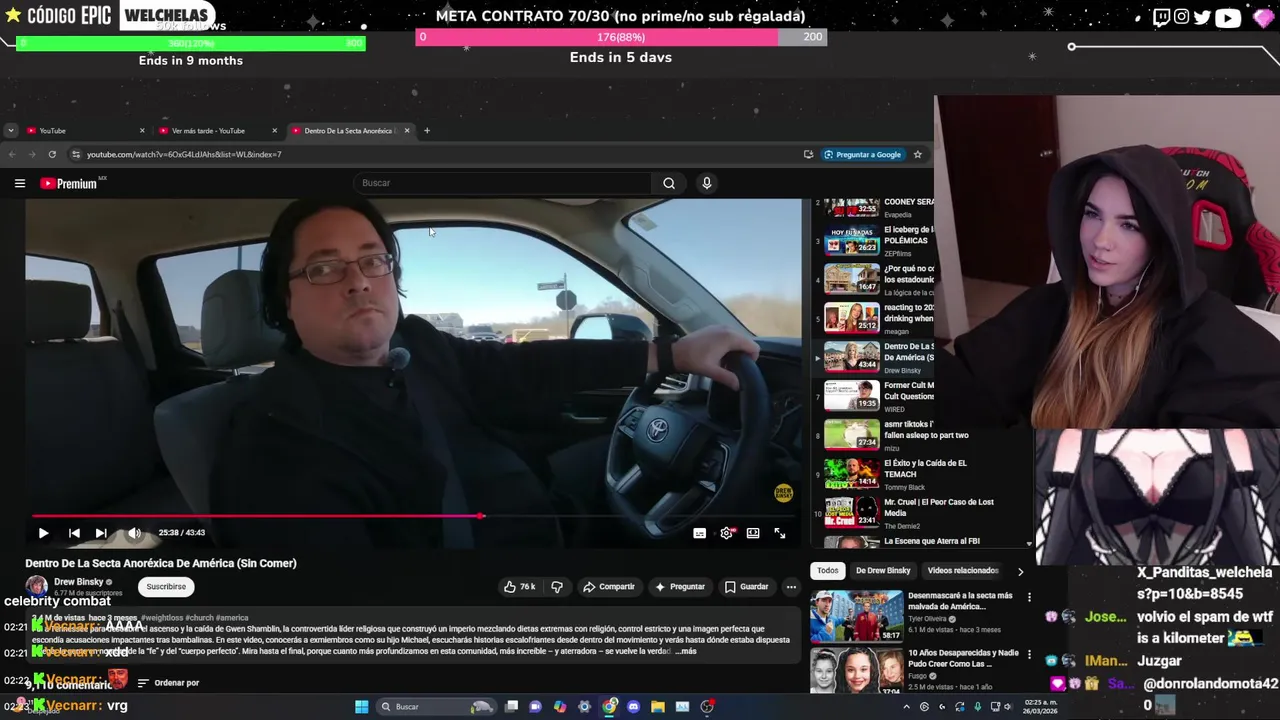Viewport: 1280px width, 720px height.
Task: Seek using the red video progress bar
Action: (413, 516)
